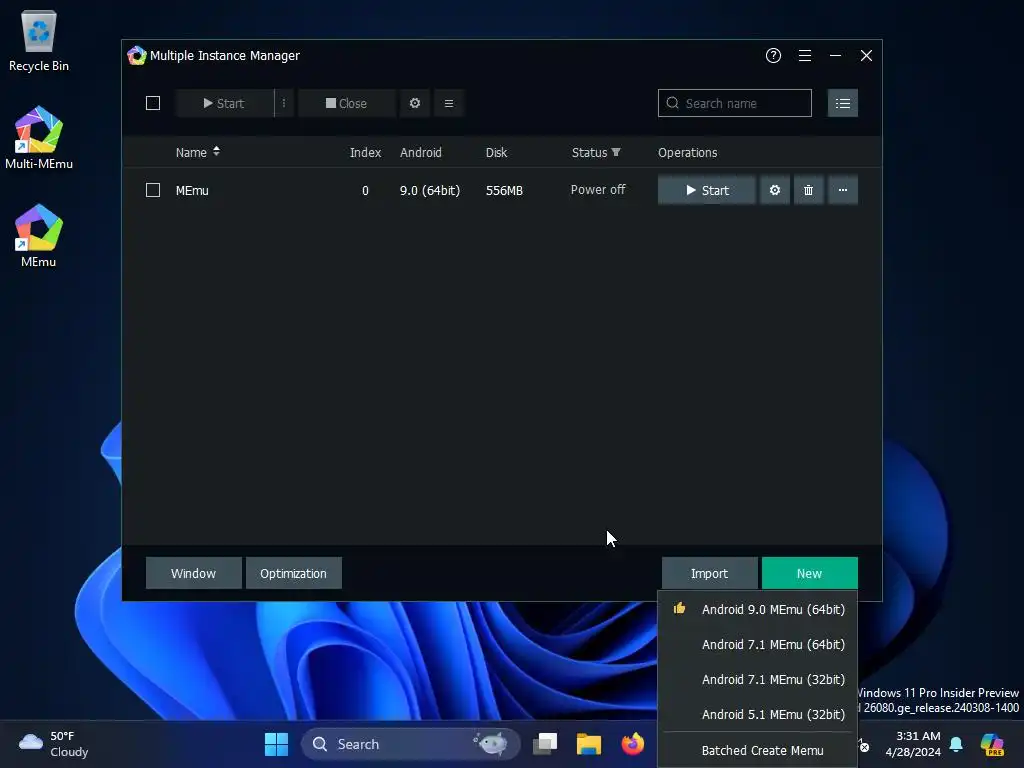The height and width of the screenshot is (768, 1024).
Task: Click the Power off status text
Action: pos(598,189)
